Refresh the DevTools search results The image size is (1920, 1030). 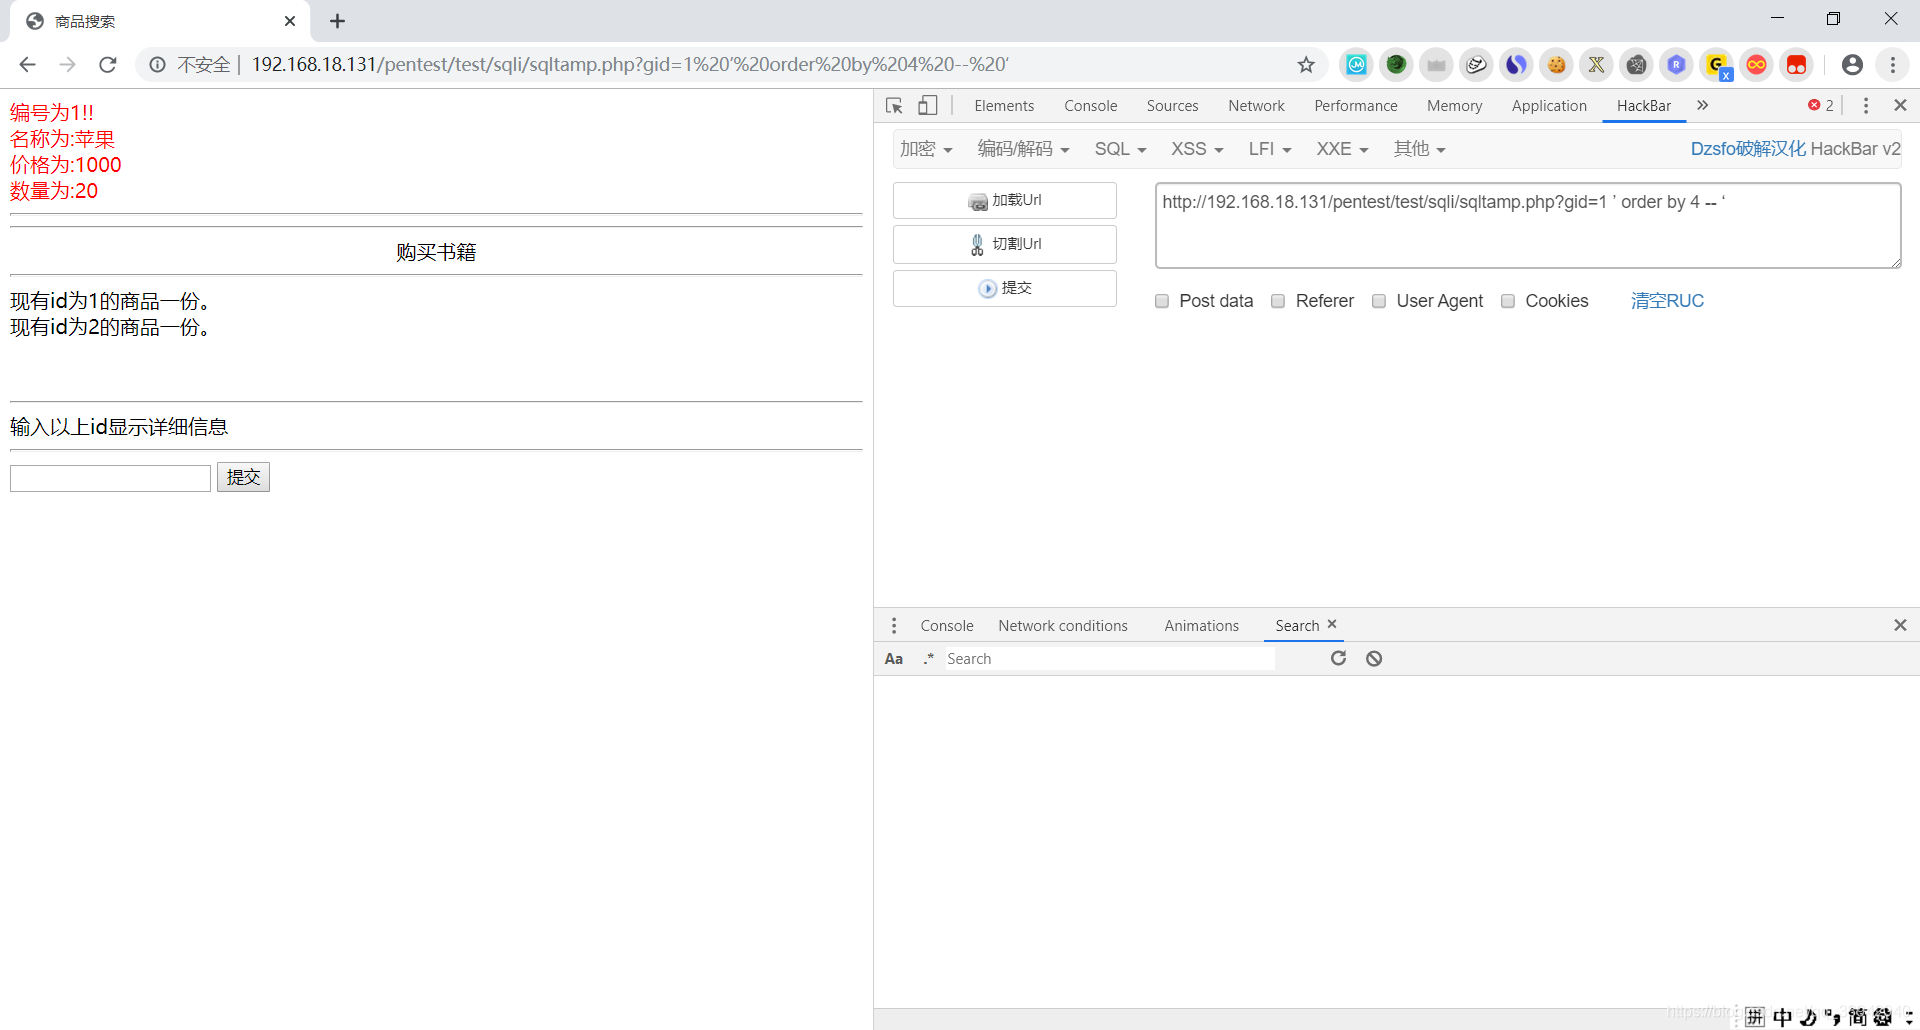[1338, 658]
